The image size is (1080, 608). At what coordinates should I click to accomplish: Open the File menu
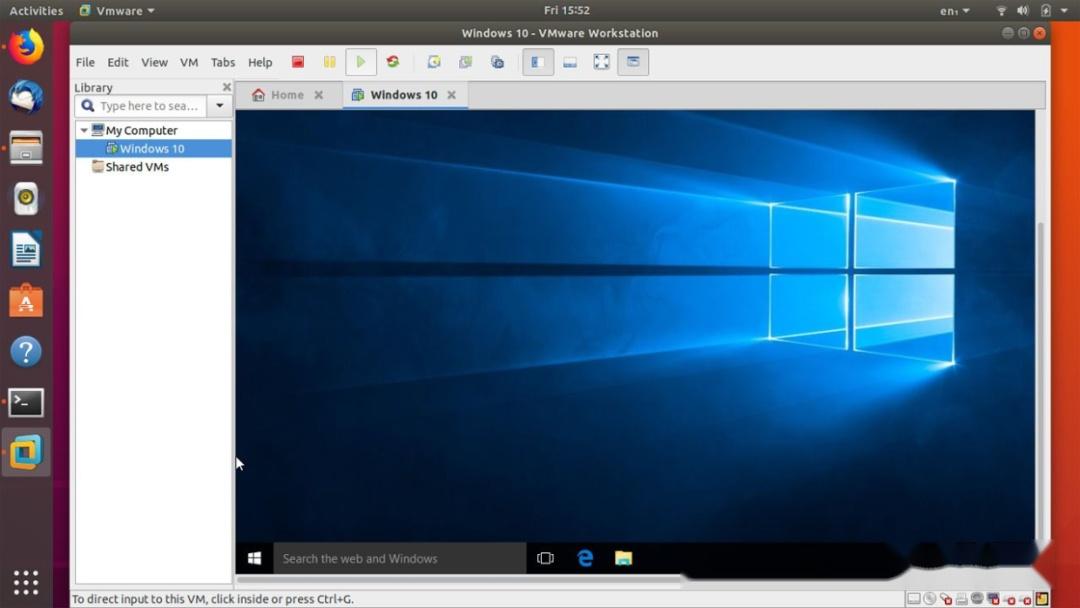coord(85,62)
